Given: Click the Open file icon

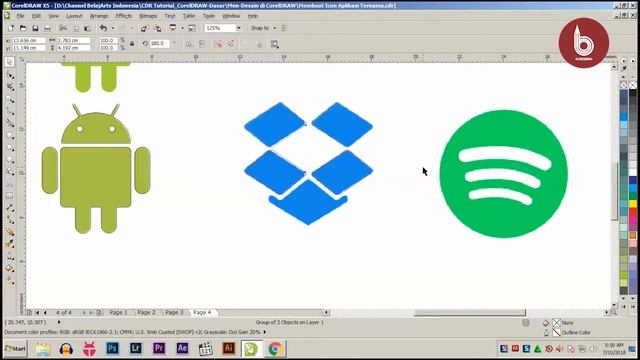Looking at the screenshot, I should coord(23,28).
